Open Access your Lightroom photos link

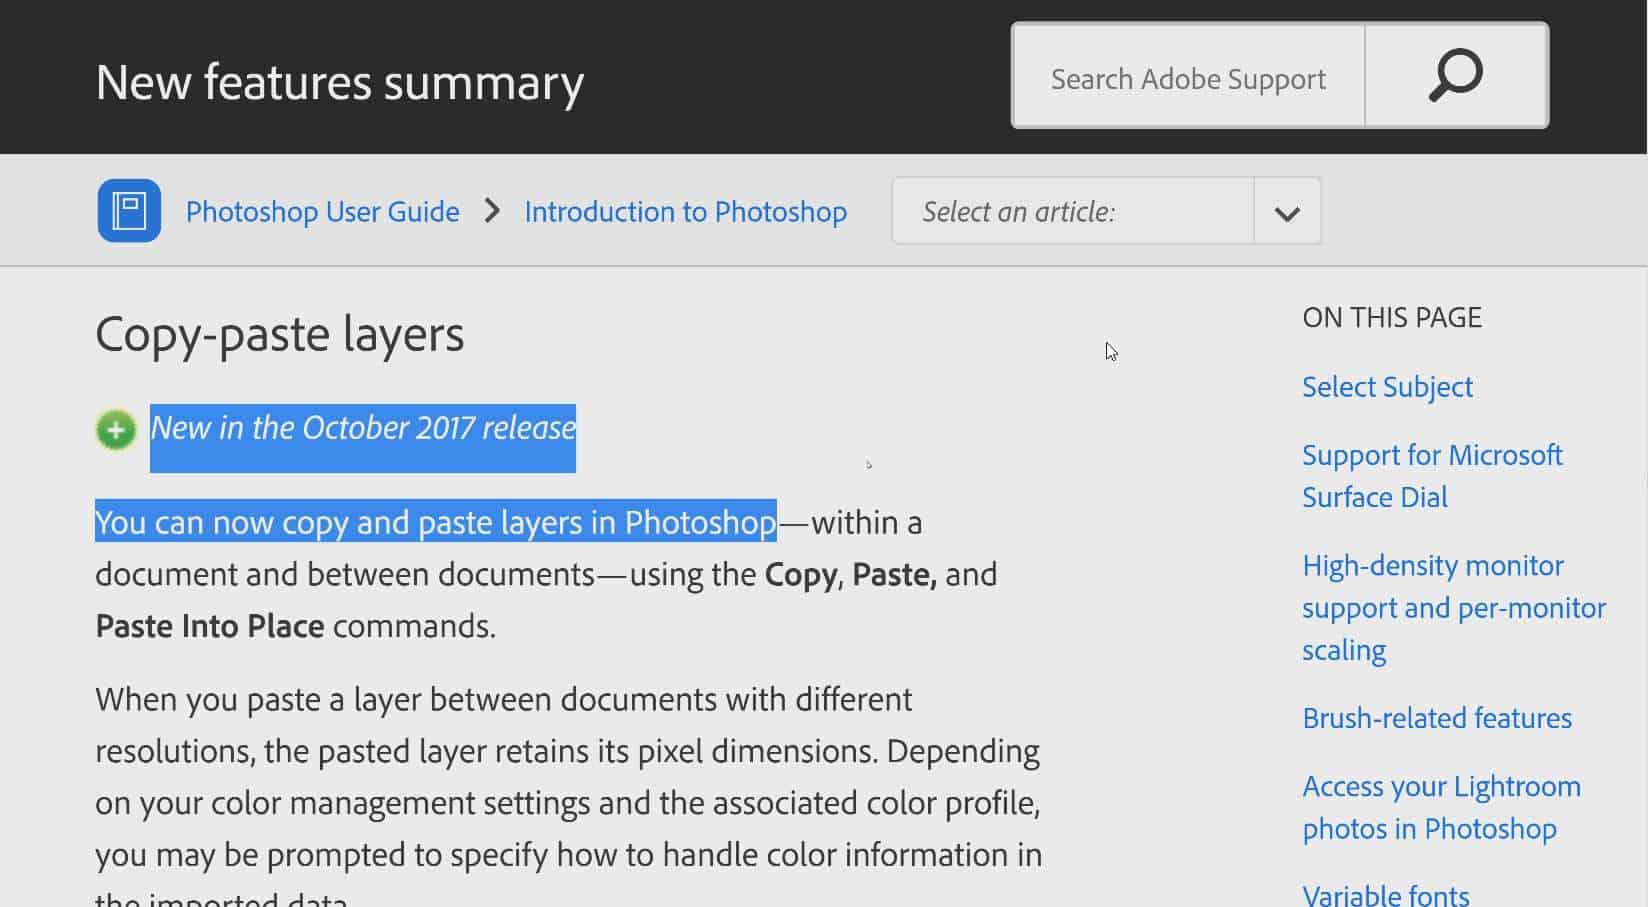(x=1441, y=808)
